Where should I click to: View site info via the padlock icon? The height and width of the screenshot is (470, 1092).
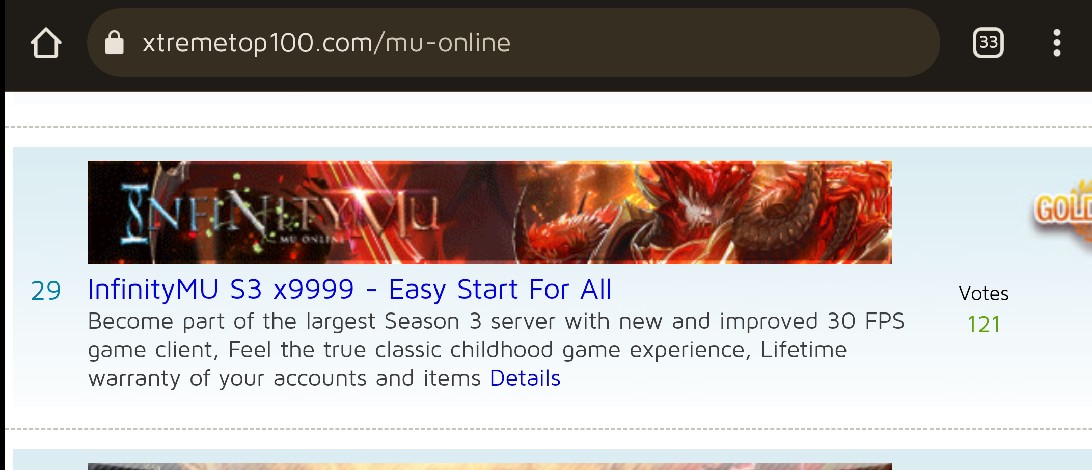tap(114, 43)
